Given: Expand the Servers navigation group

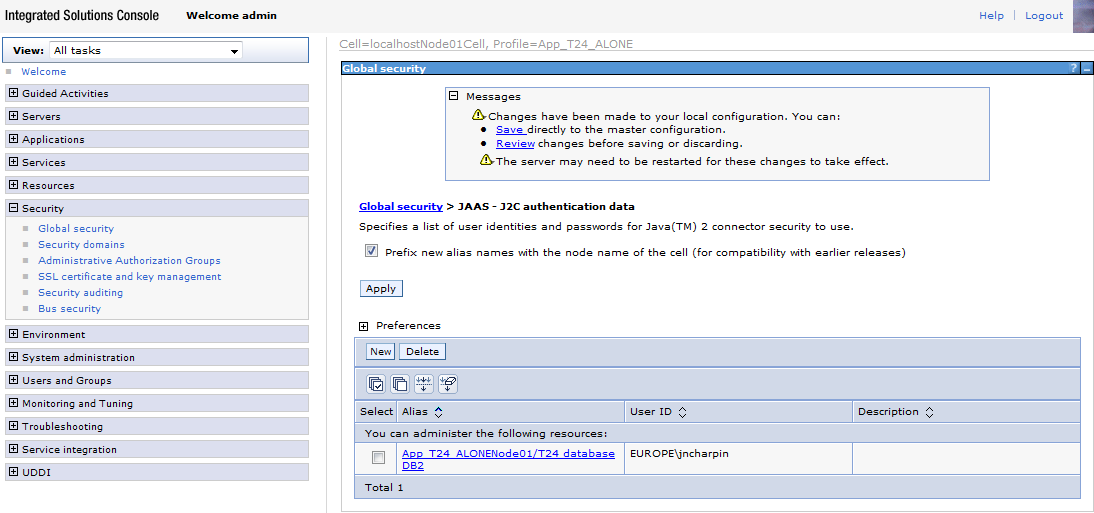Looking at the screenshot, I should point(13,116).
